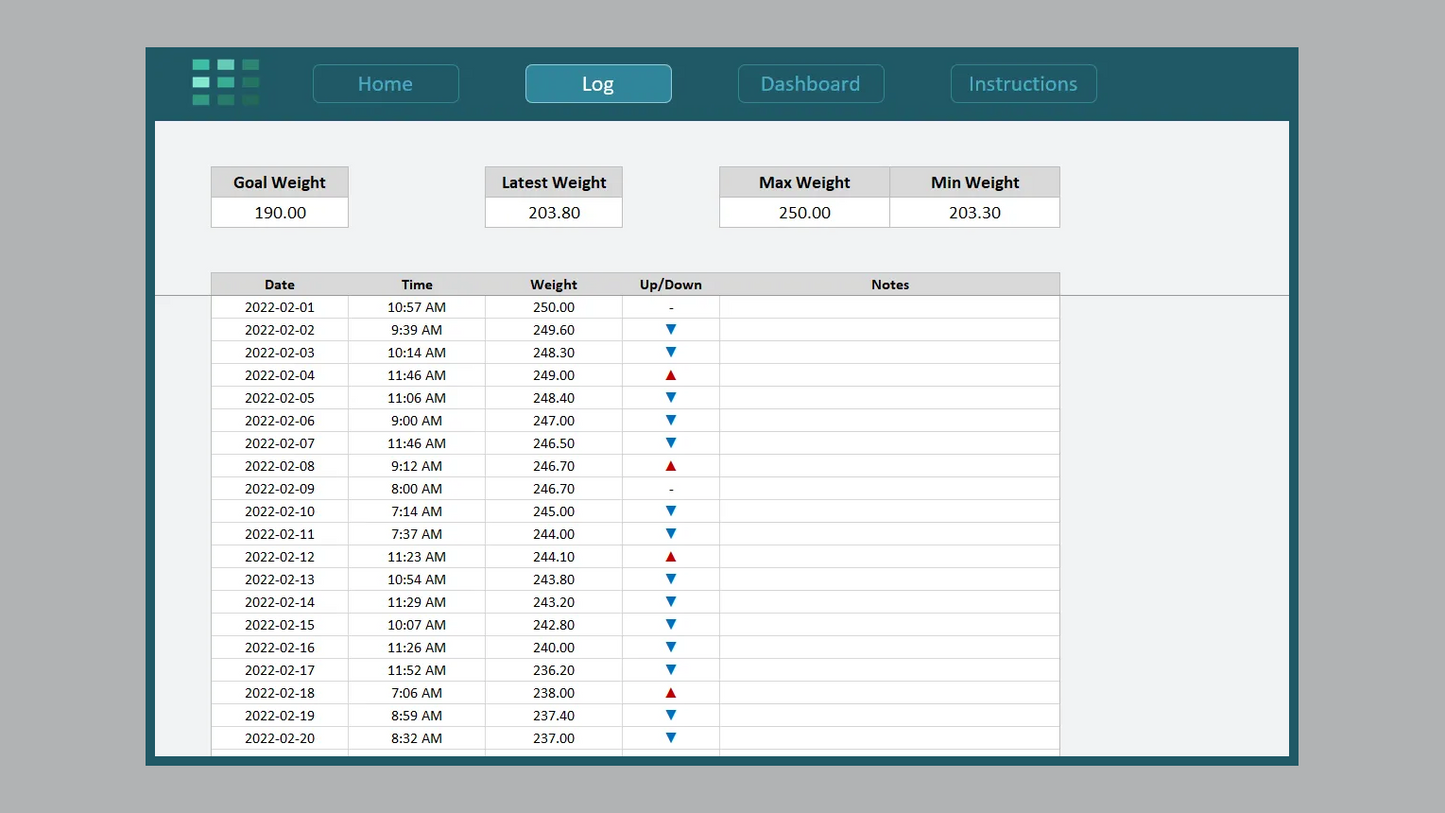Click the Date column header
Viewport: 1445px width, 813px height.
coord(280,285)
